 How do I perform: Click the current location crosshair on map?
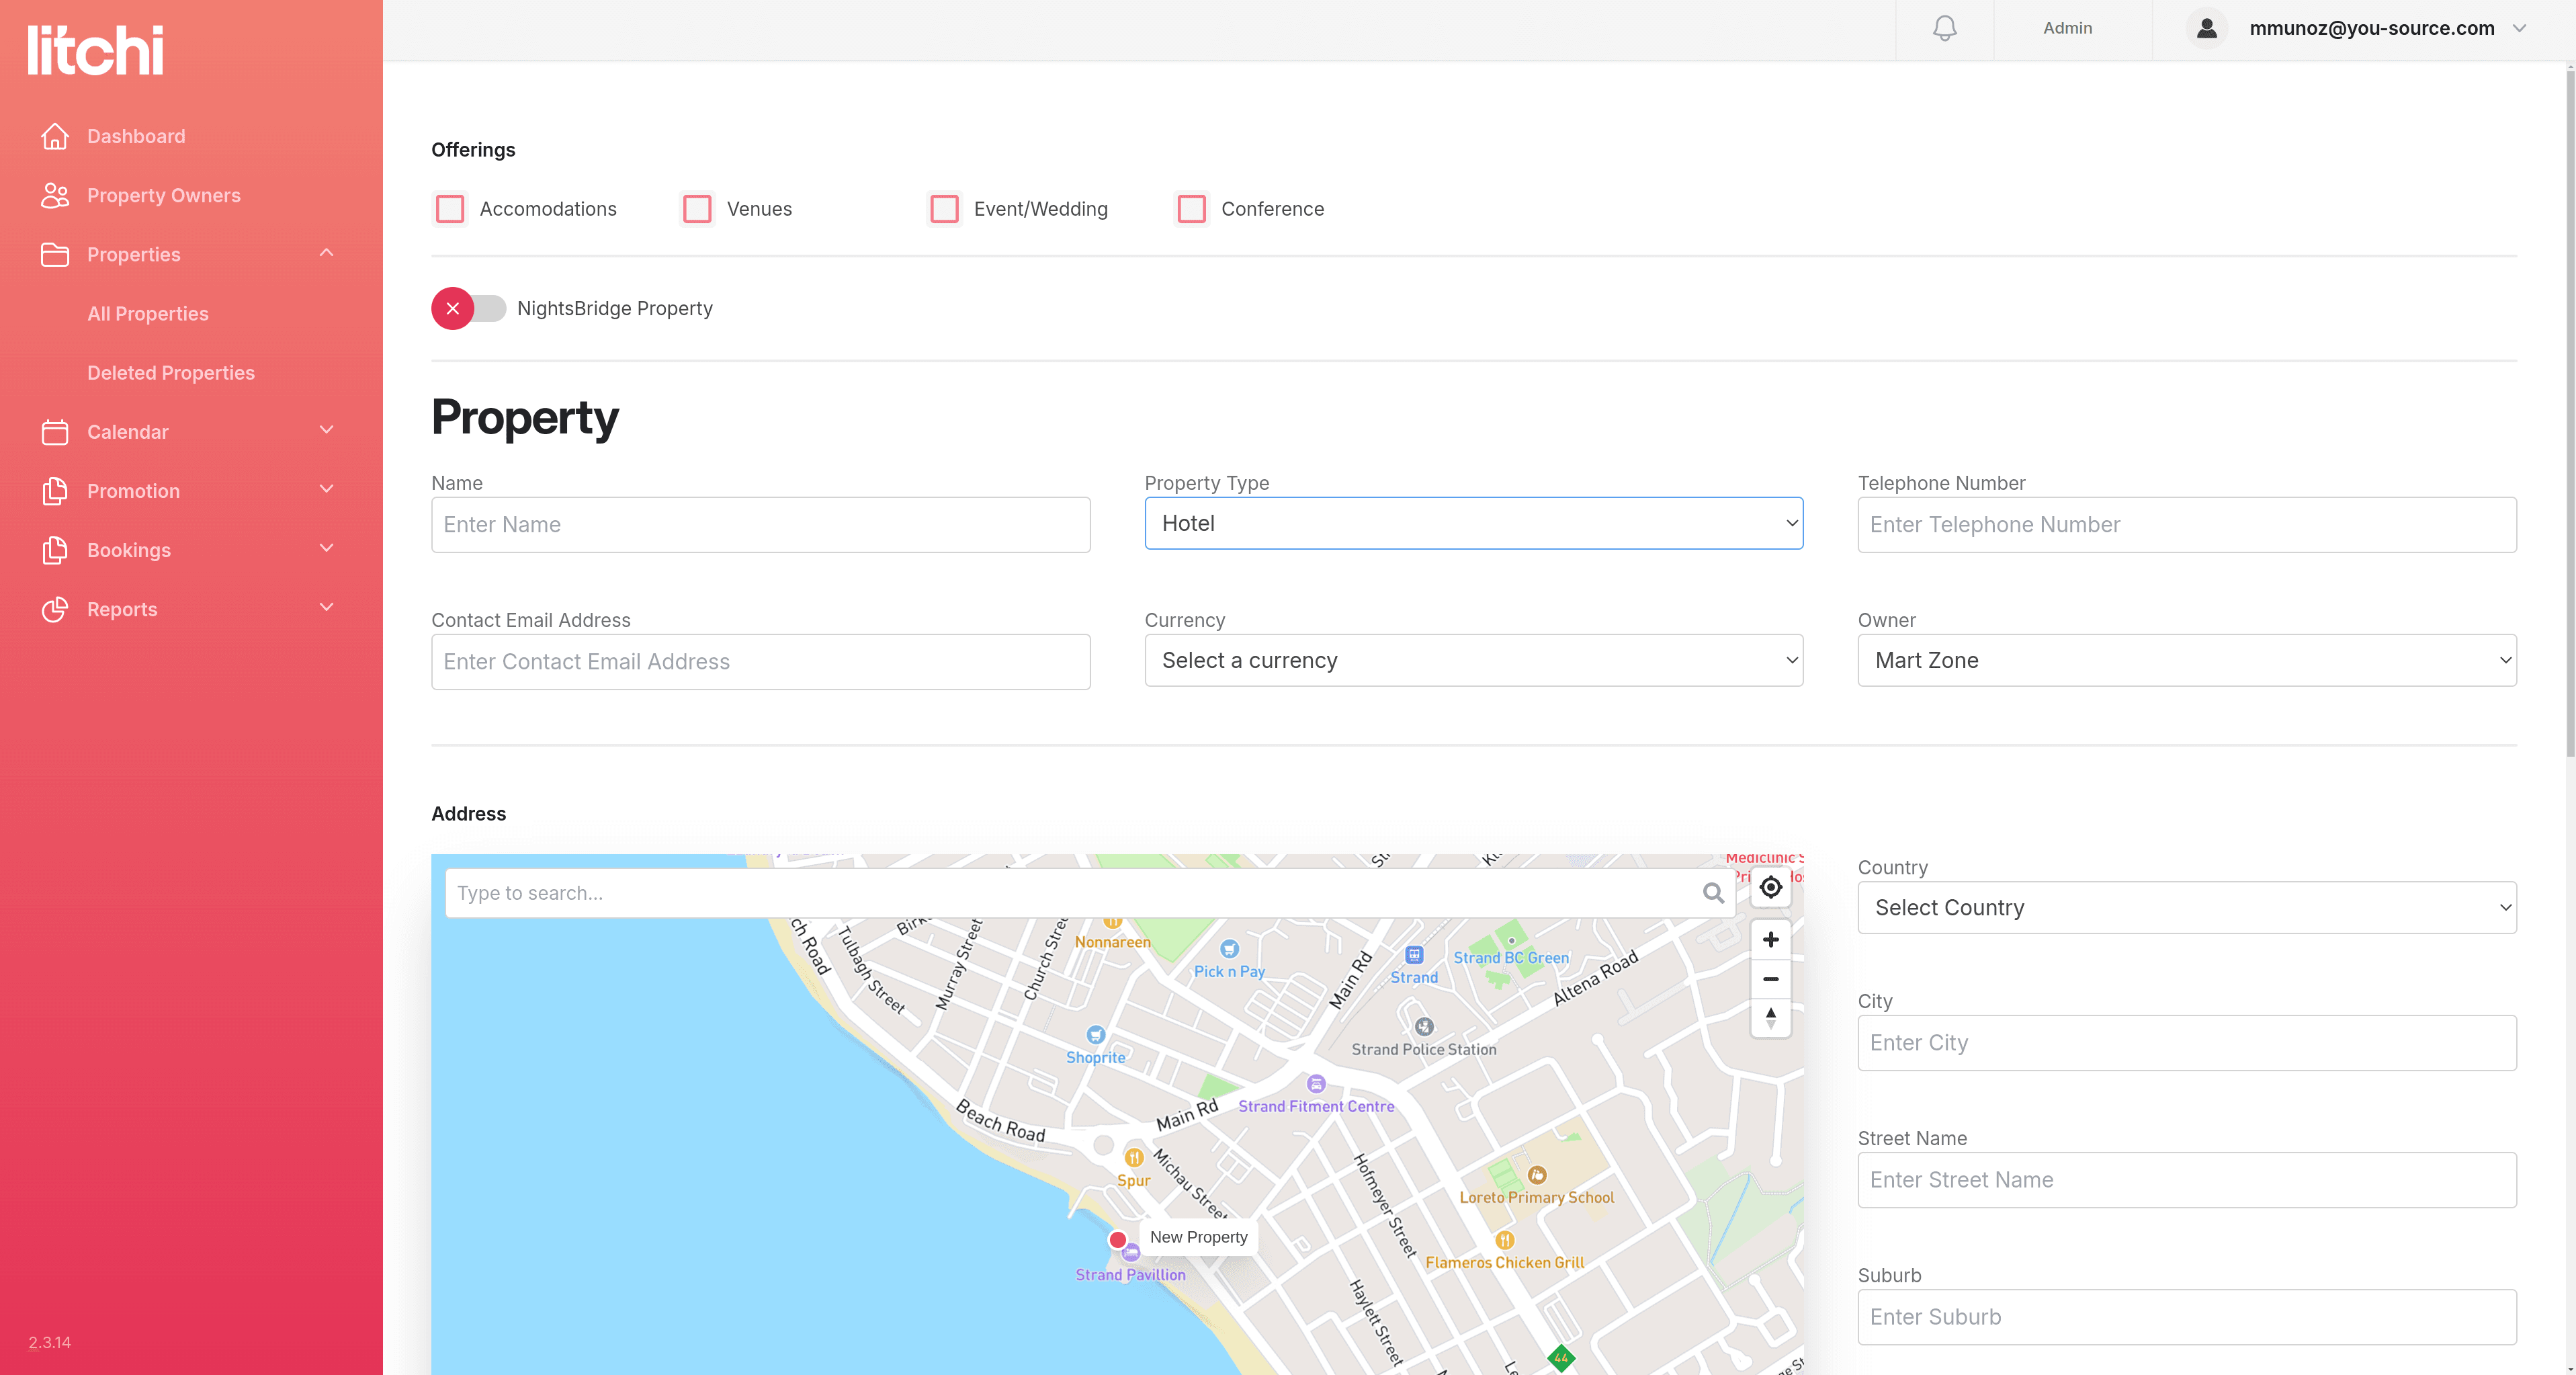pyautogui.click(x=1770, y=887)
